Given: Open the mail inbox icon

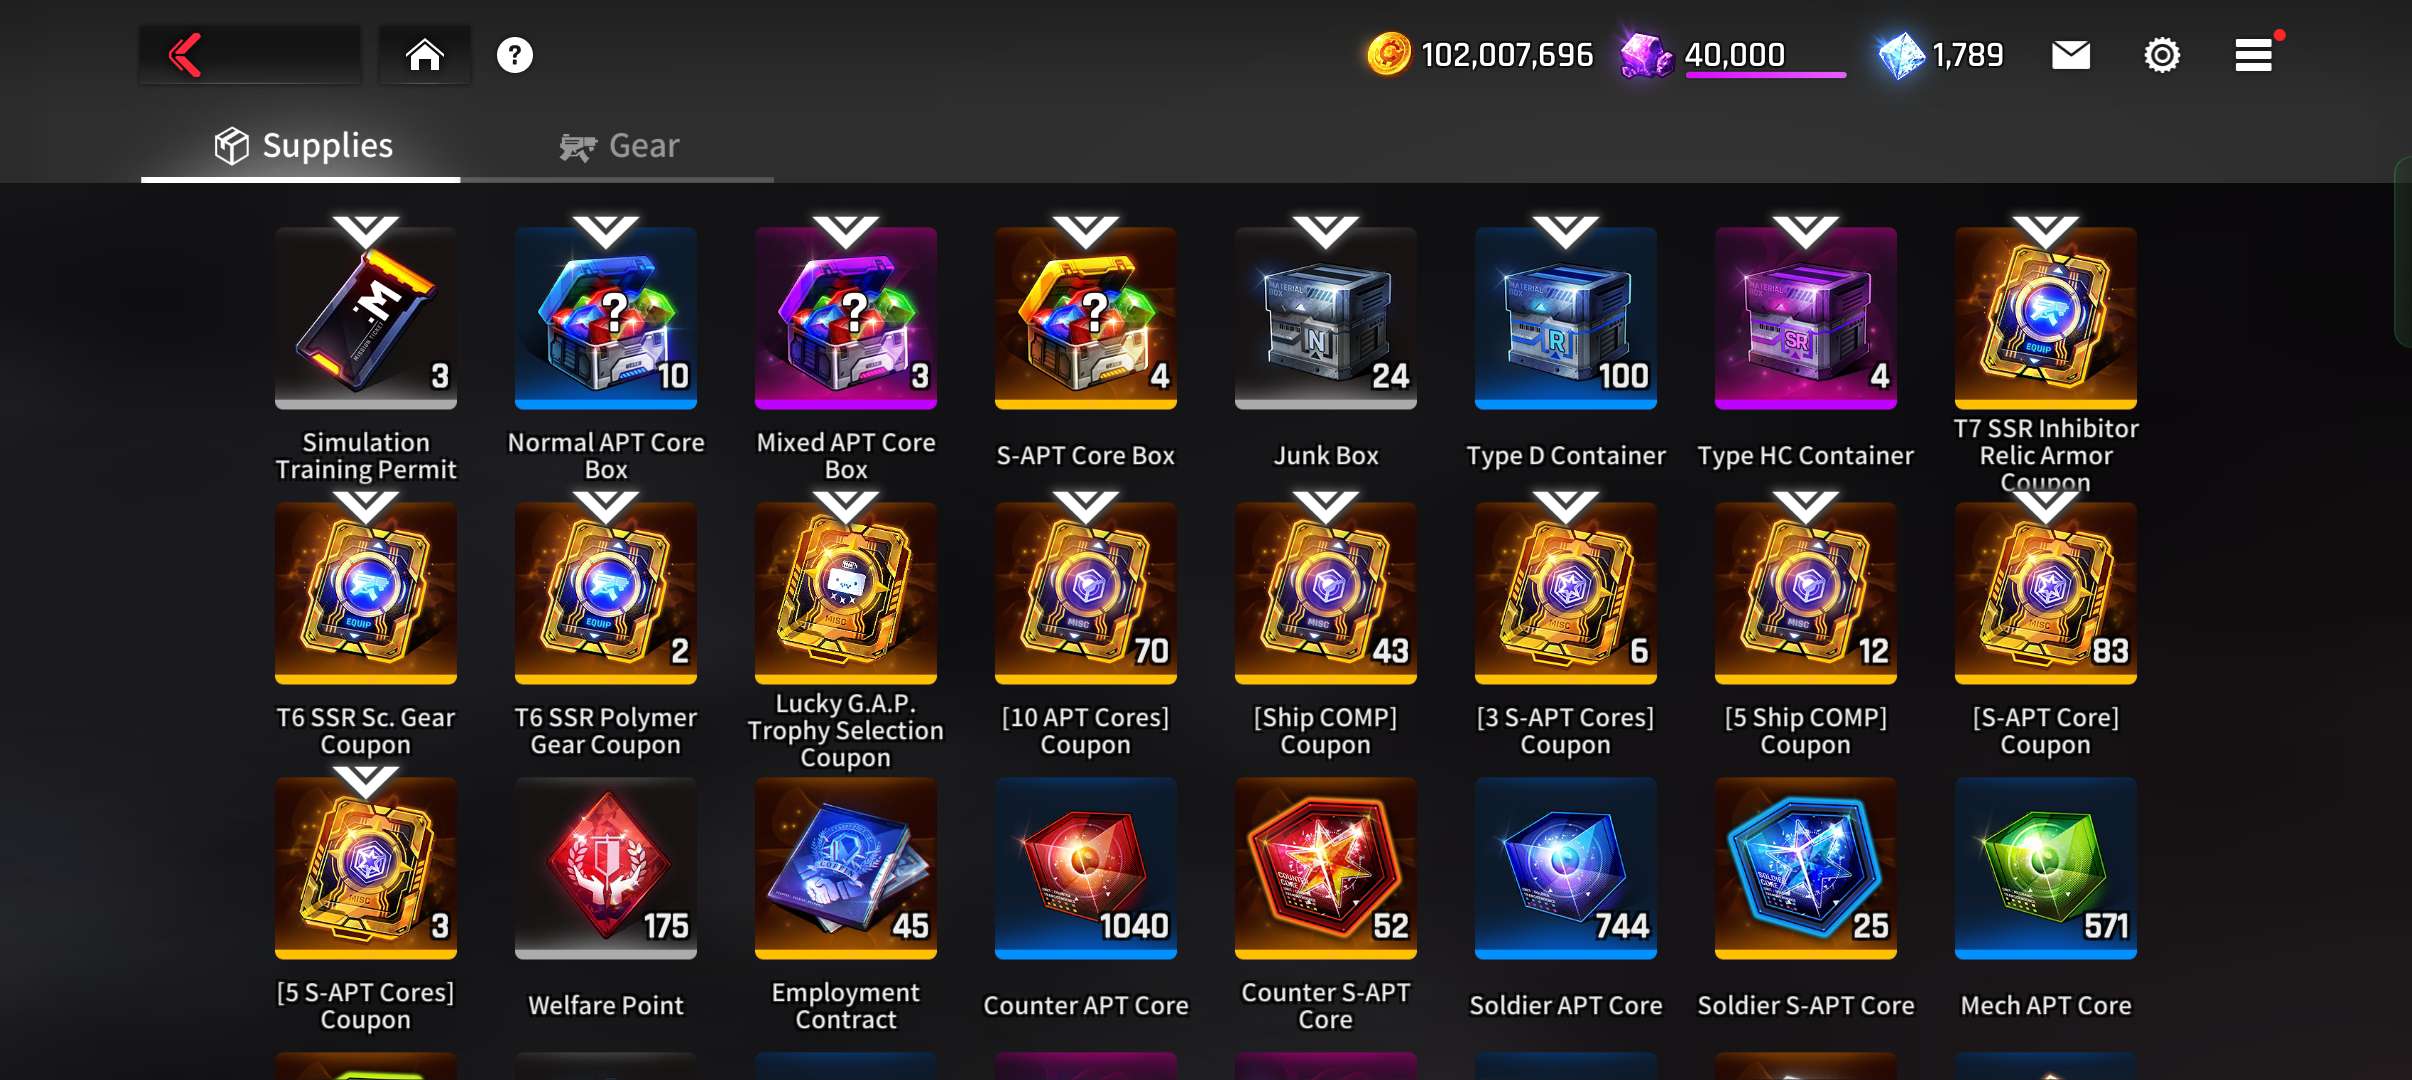Looking at the screenshot, I should [x=2071, y=55].
